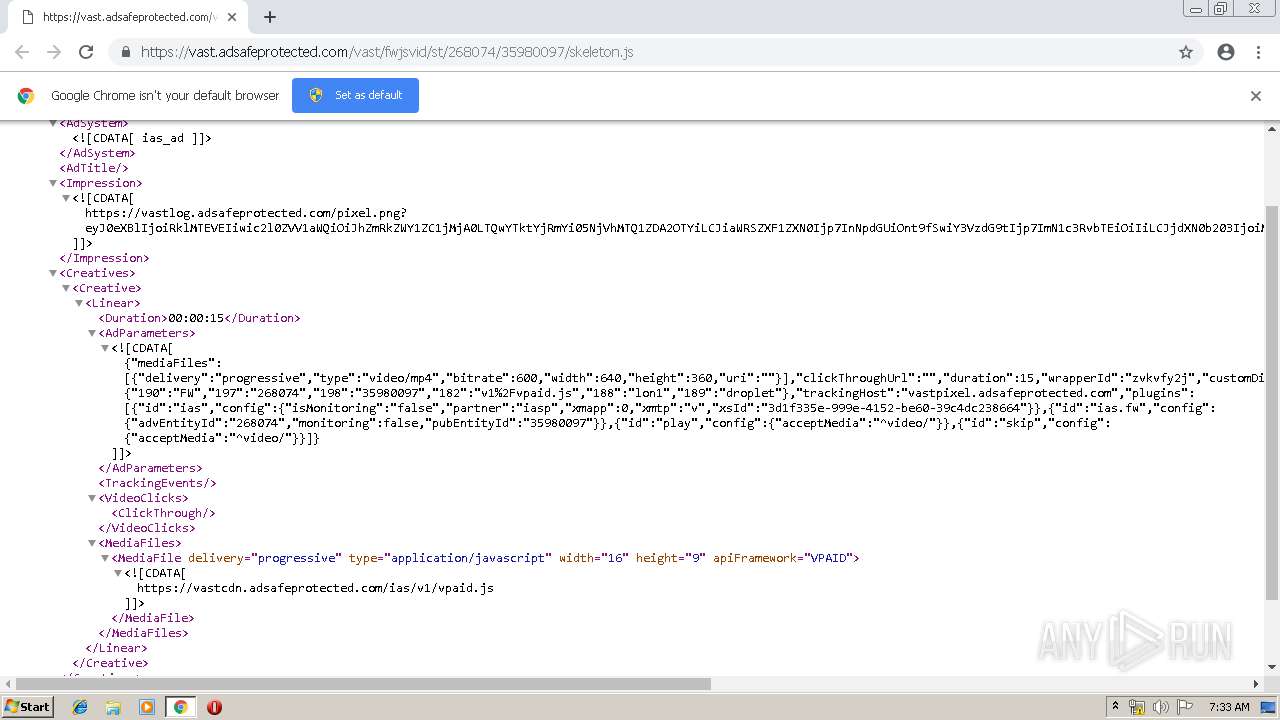
Task: Click the vastcdn vpaid.js URL text
Action: tap(315, 588)
